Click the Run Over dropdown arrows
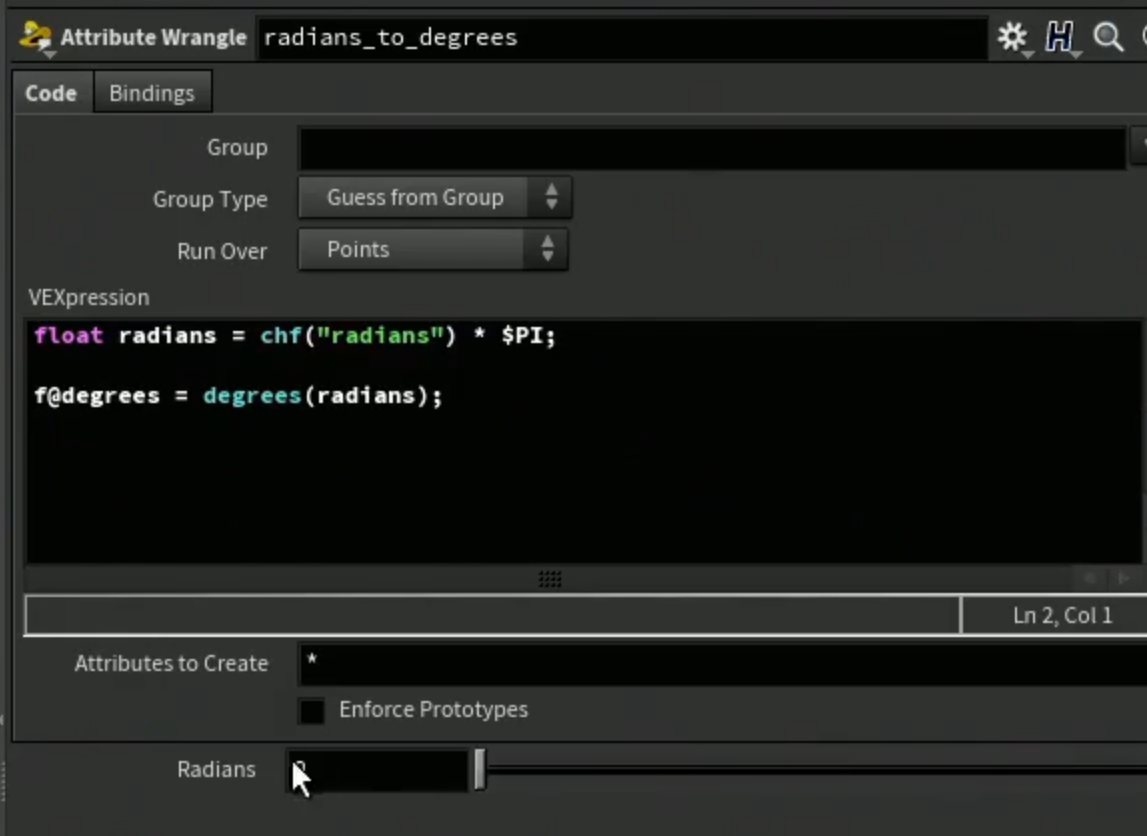Screen dimensions: 1147x836 pos(547,249)
